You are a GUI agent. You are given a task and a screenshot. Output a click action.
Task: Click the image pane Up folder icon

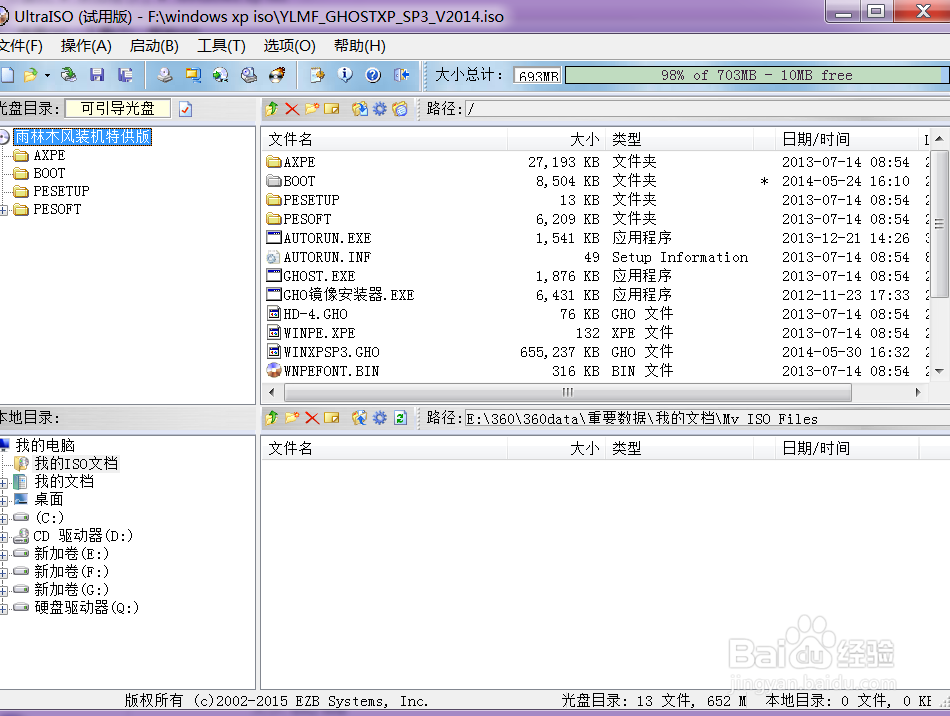coord(272,109)
